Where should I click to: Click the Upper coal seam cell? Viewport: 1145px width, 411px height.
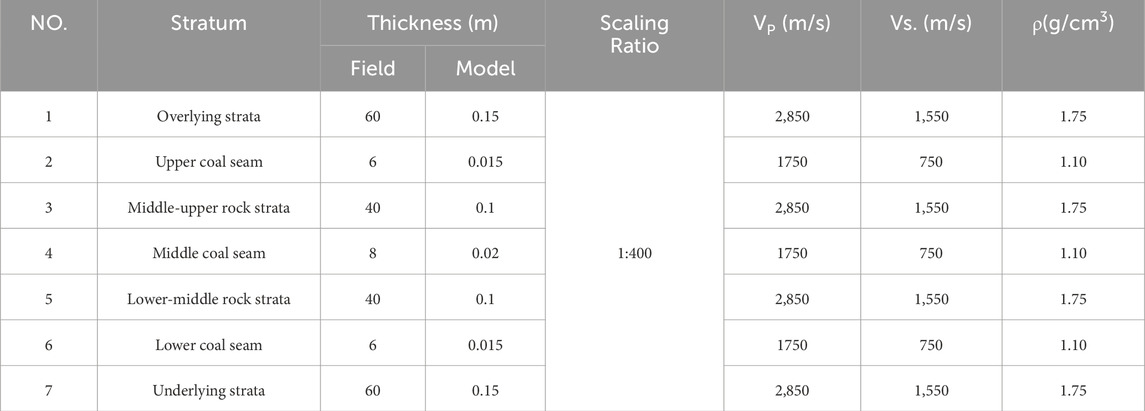[x=209, y=162]
